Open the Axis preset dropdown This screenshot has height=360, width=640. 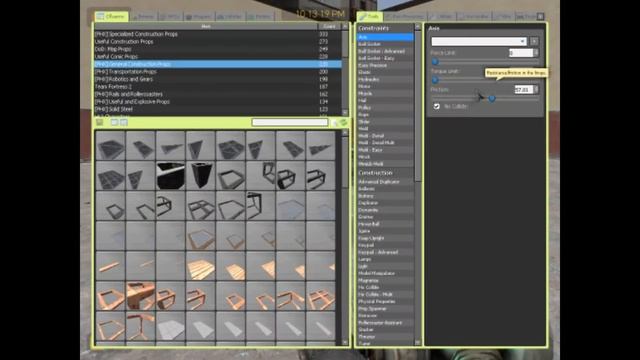(479, 41)
